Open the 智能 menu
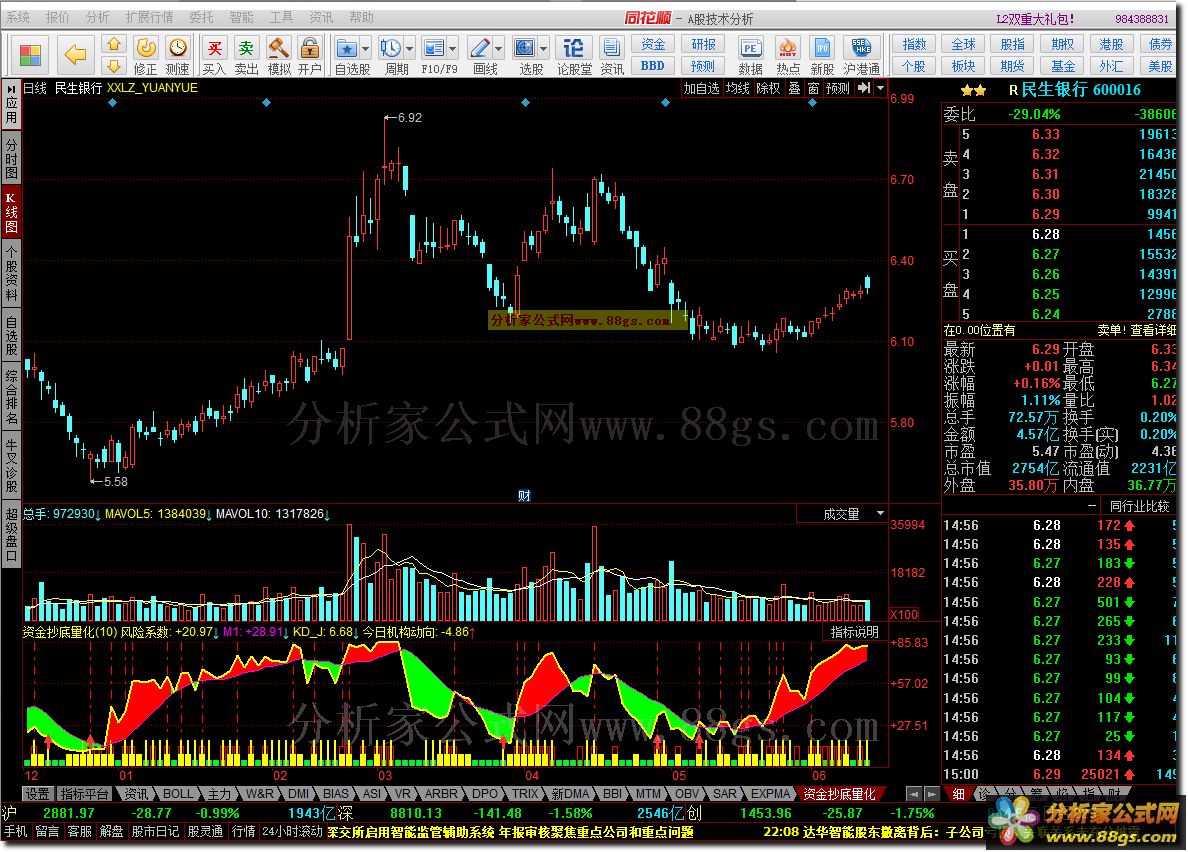 [241, 17]
